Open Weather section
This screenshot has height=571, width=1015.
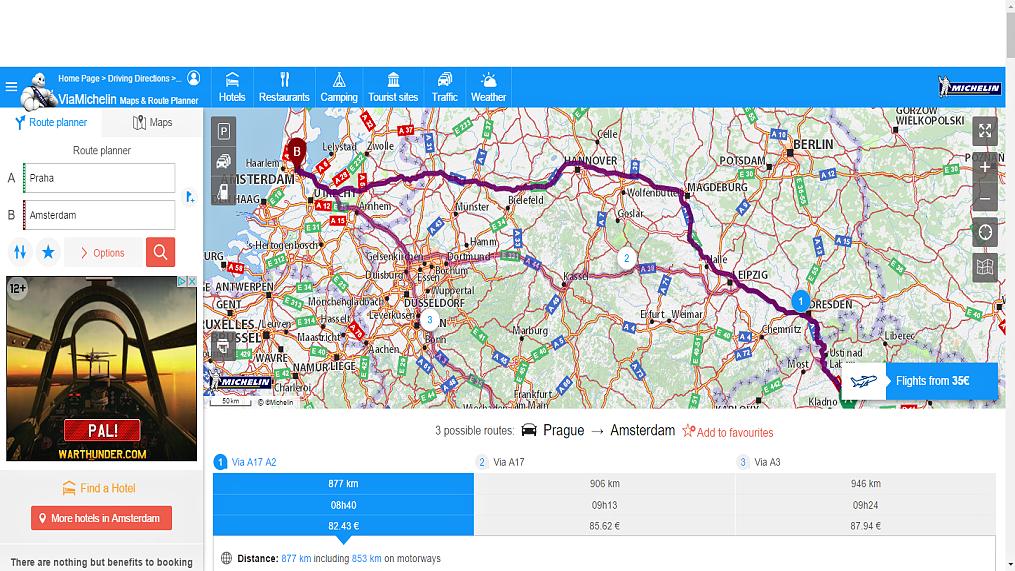488,87
